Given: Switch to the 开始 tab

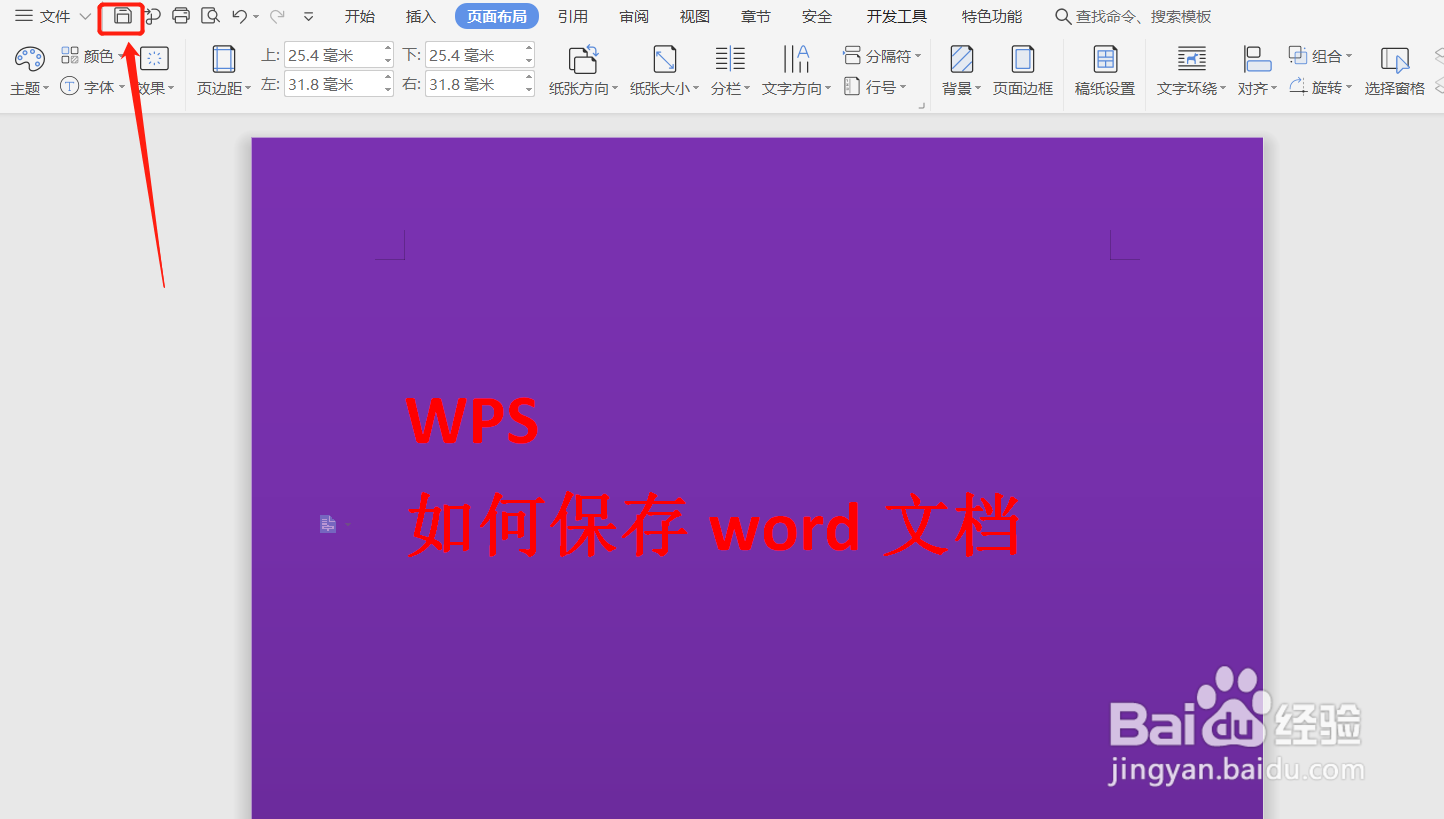Looking at the screenshot, I should 360,16.
